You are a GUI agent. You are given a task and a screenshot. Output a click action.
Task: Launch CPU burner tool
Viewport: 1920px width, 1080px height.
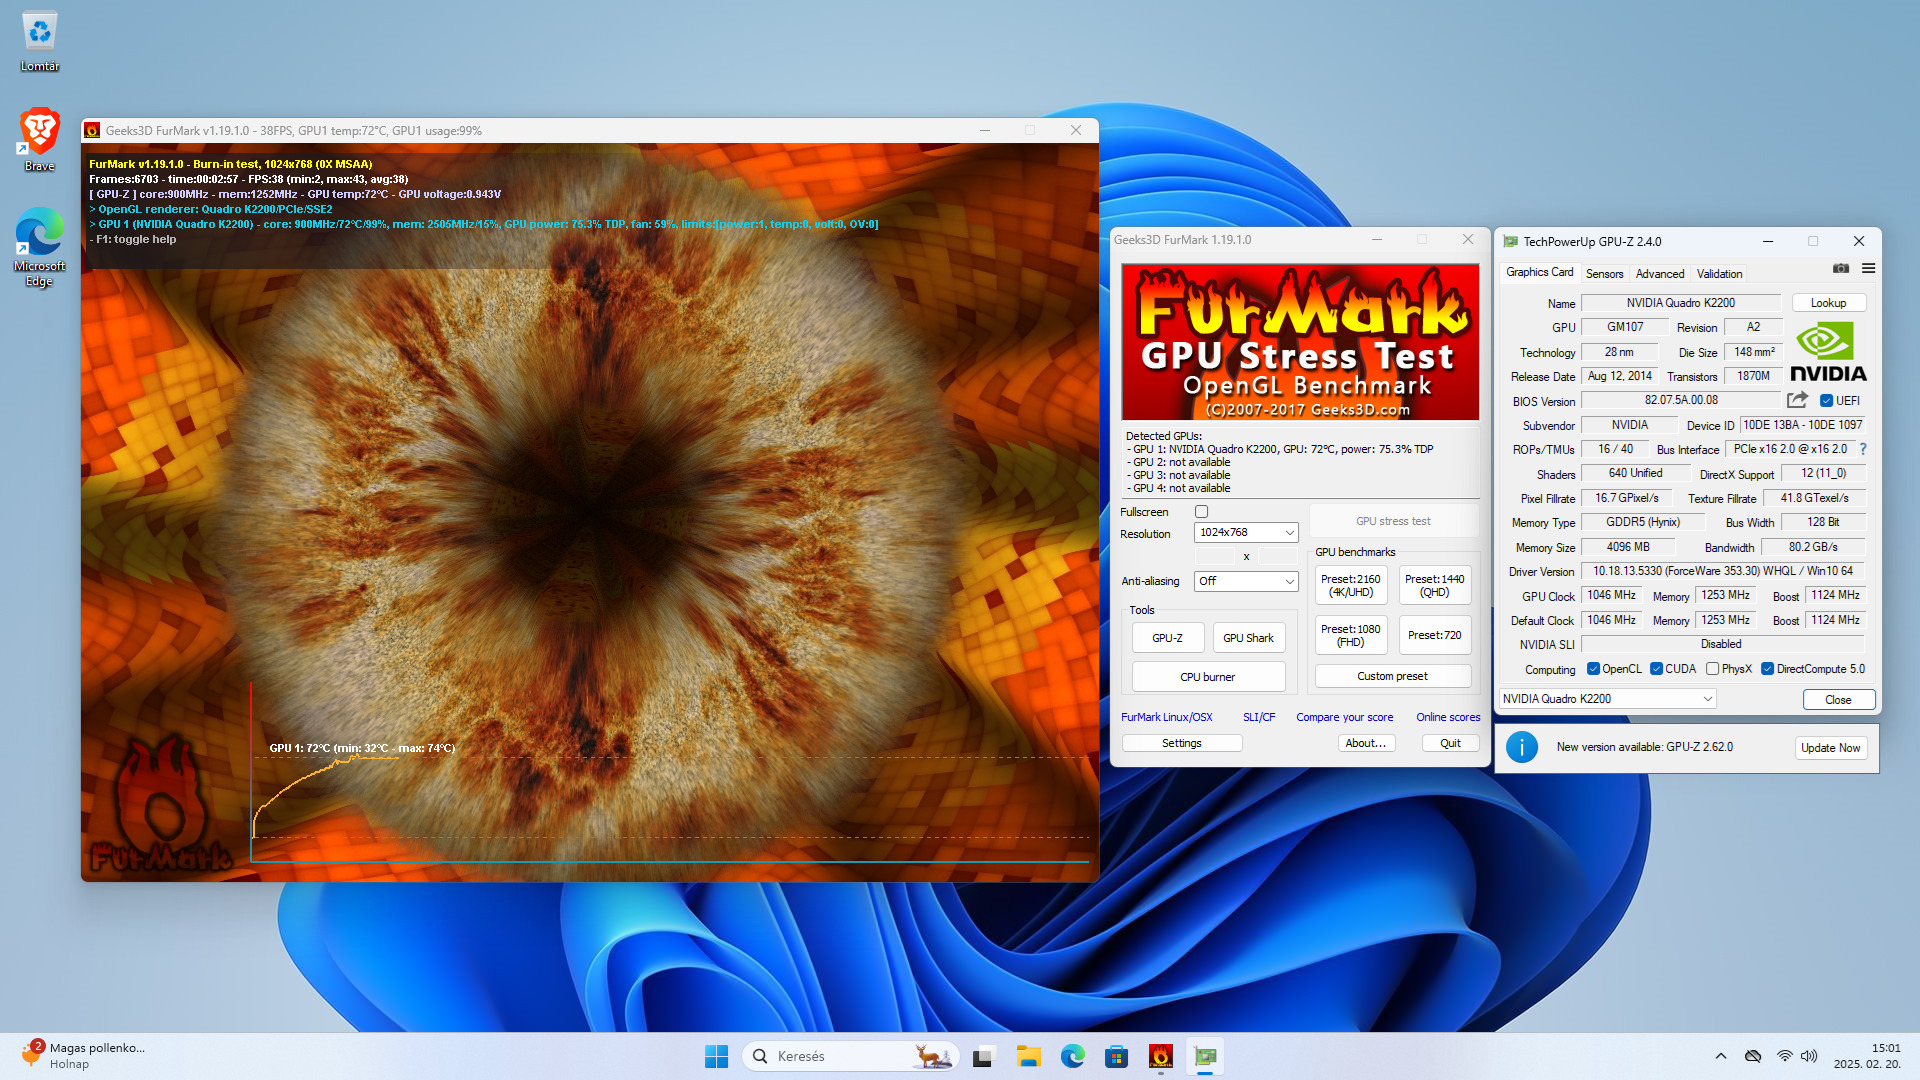(x=1208, y=677)
